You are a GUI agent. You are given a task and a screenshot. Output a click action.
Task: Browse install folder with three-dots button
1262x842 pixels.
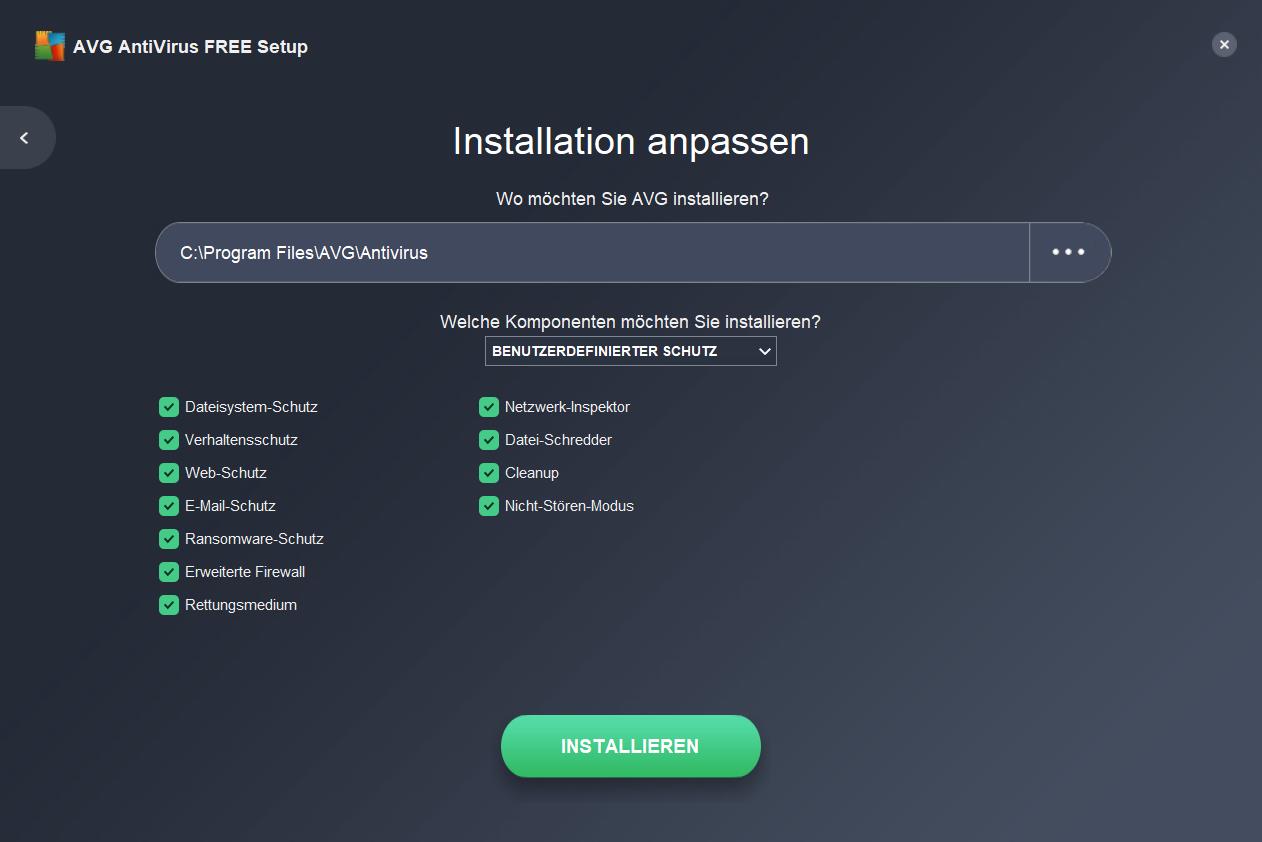pyautogui.click(x=1069, y=252)
